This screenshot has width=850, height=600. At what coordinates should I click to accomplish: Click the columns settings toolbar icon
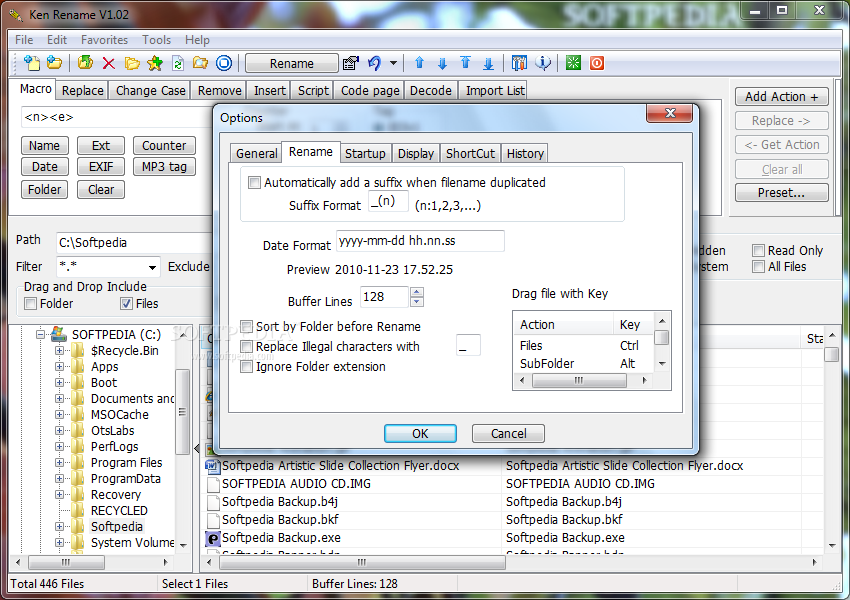(x=519, y=63)
